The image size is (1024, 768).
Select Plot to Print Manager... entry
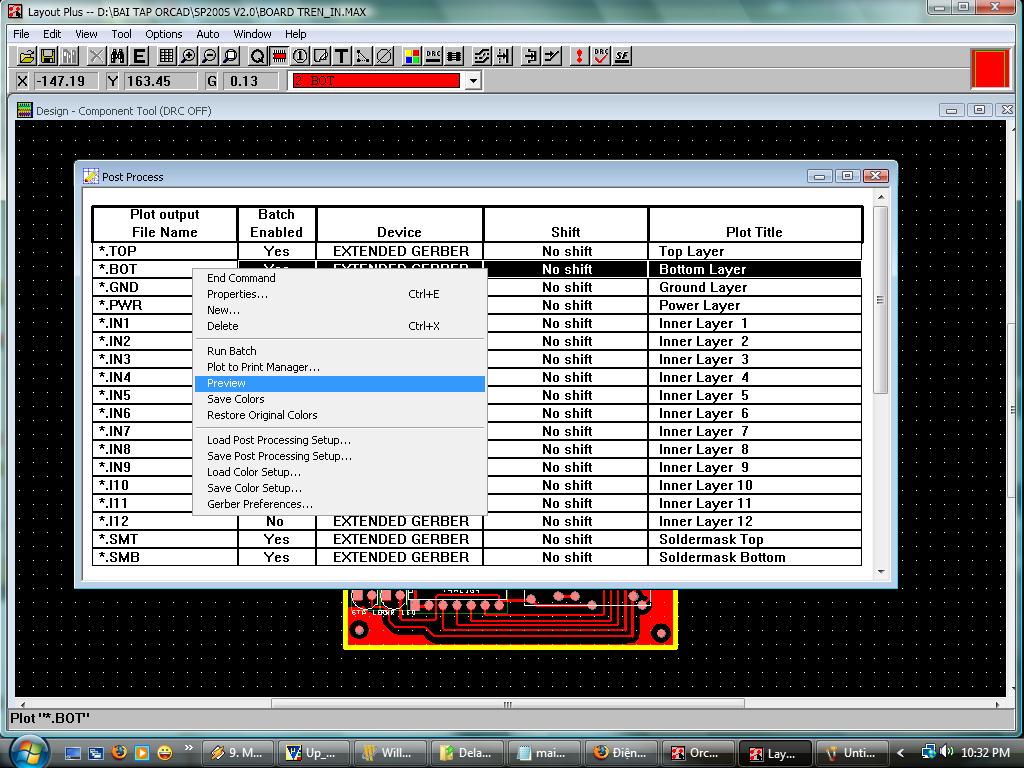(x=340, y=367)
